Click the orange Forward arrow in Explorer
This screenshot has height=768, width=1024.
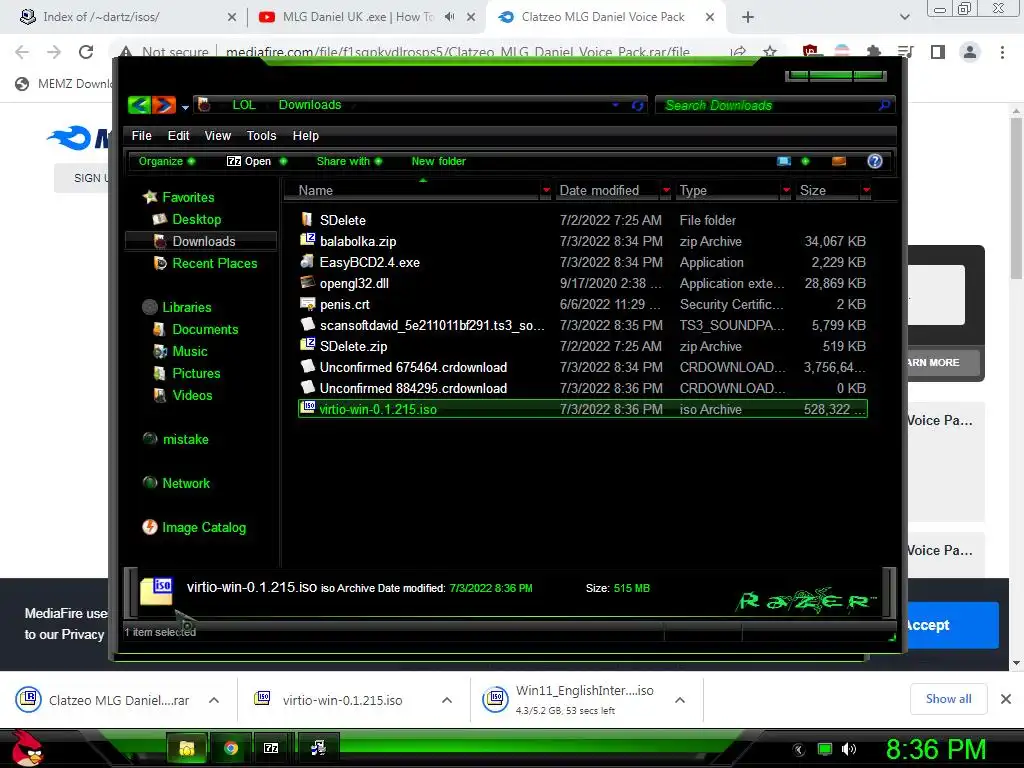(164, 104)
